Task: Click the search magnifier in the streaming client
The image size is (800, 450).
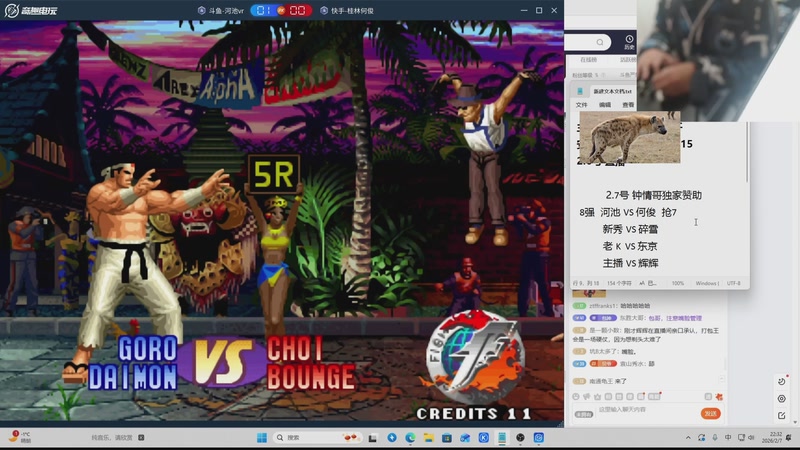Action: pyautogui.click(x=599, y=42)
